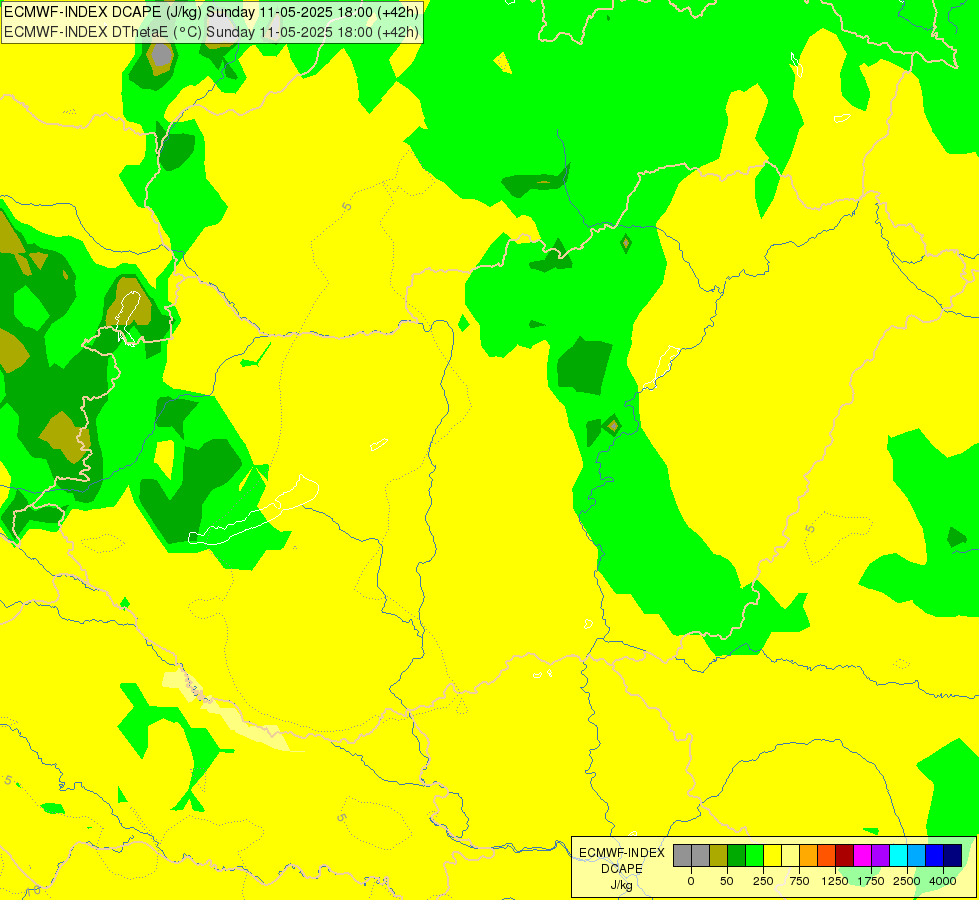Click the '250' tick value on the legend
Screen dimensions: 979x900
coord(763,881)
